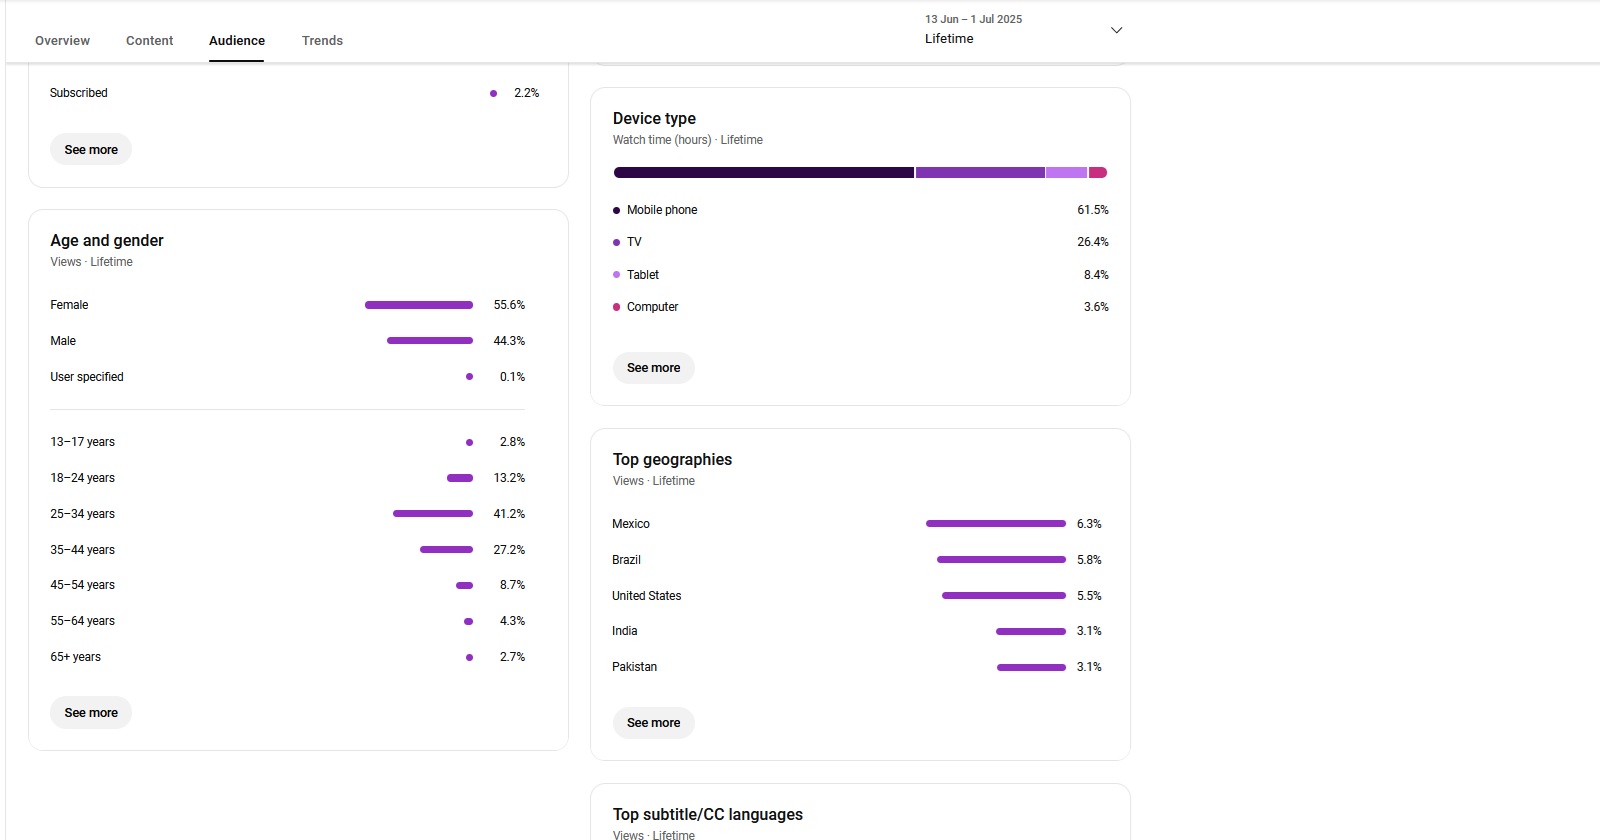Click the Mobile phone label
This screenshot has width=1600, height=840.
(662, 210)
